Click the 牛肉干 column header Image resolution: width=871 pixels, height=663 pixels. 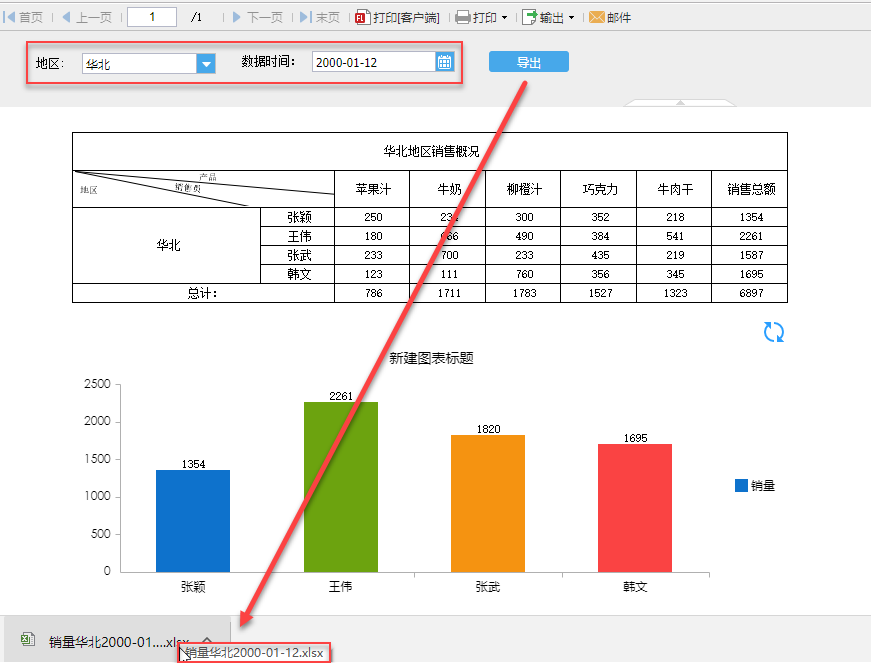tap(675, 189)
